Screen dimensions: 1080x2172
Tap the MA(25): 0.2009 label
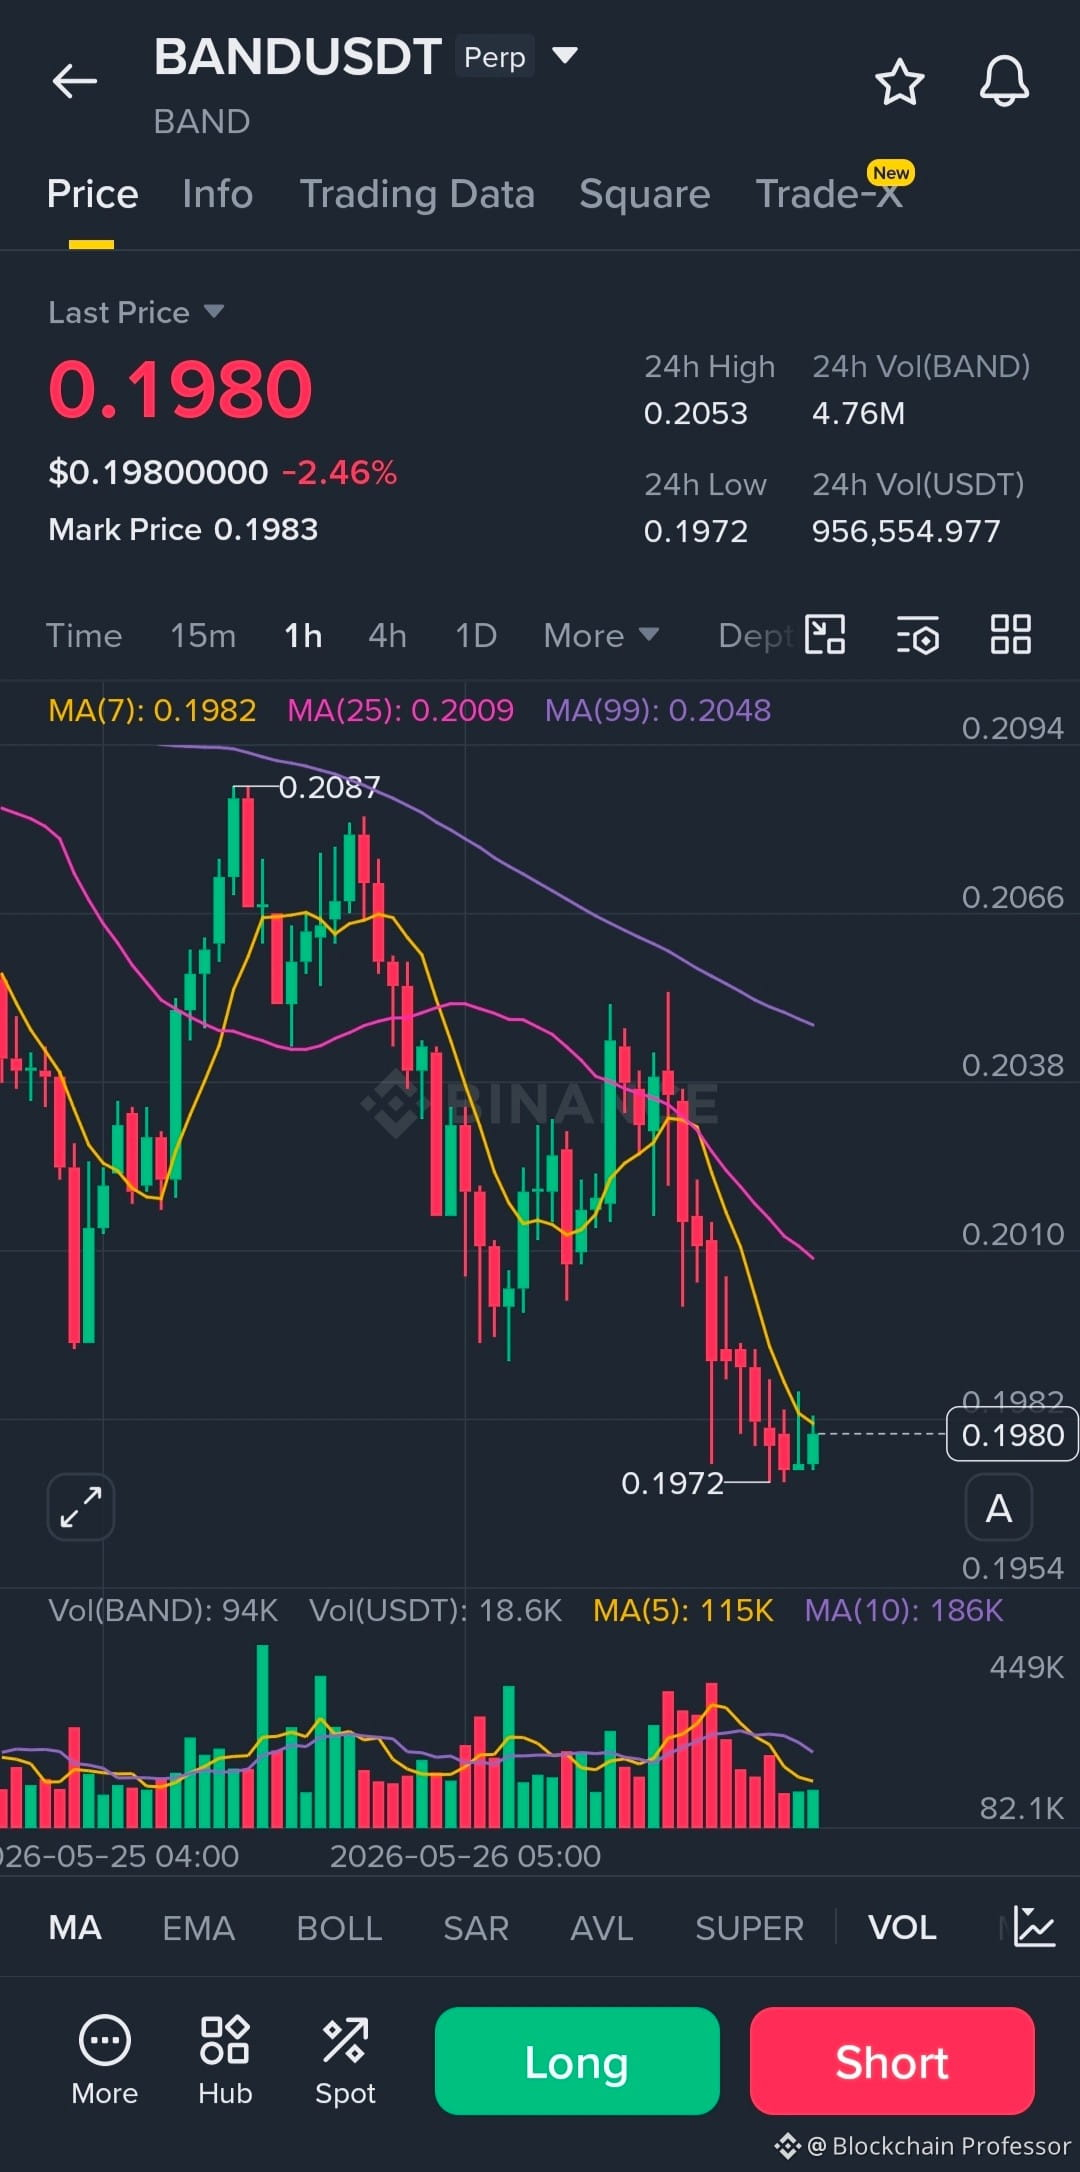point(400,710)
